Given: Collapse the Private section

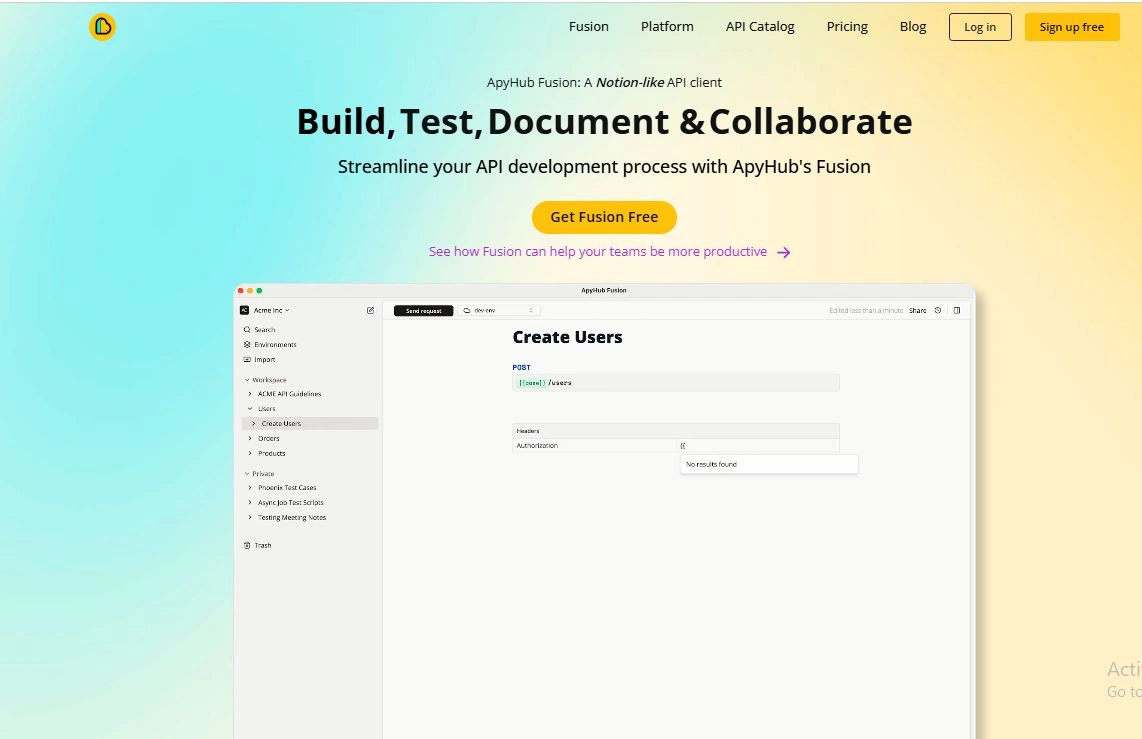Looking at the screenshot, I should click(247, 474).
